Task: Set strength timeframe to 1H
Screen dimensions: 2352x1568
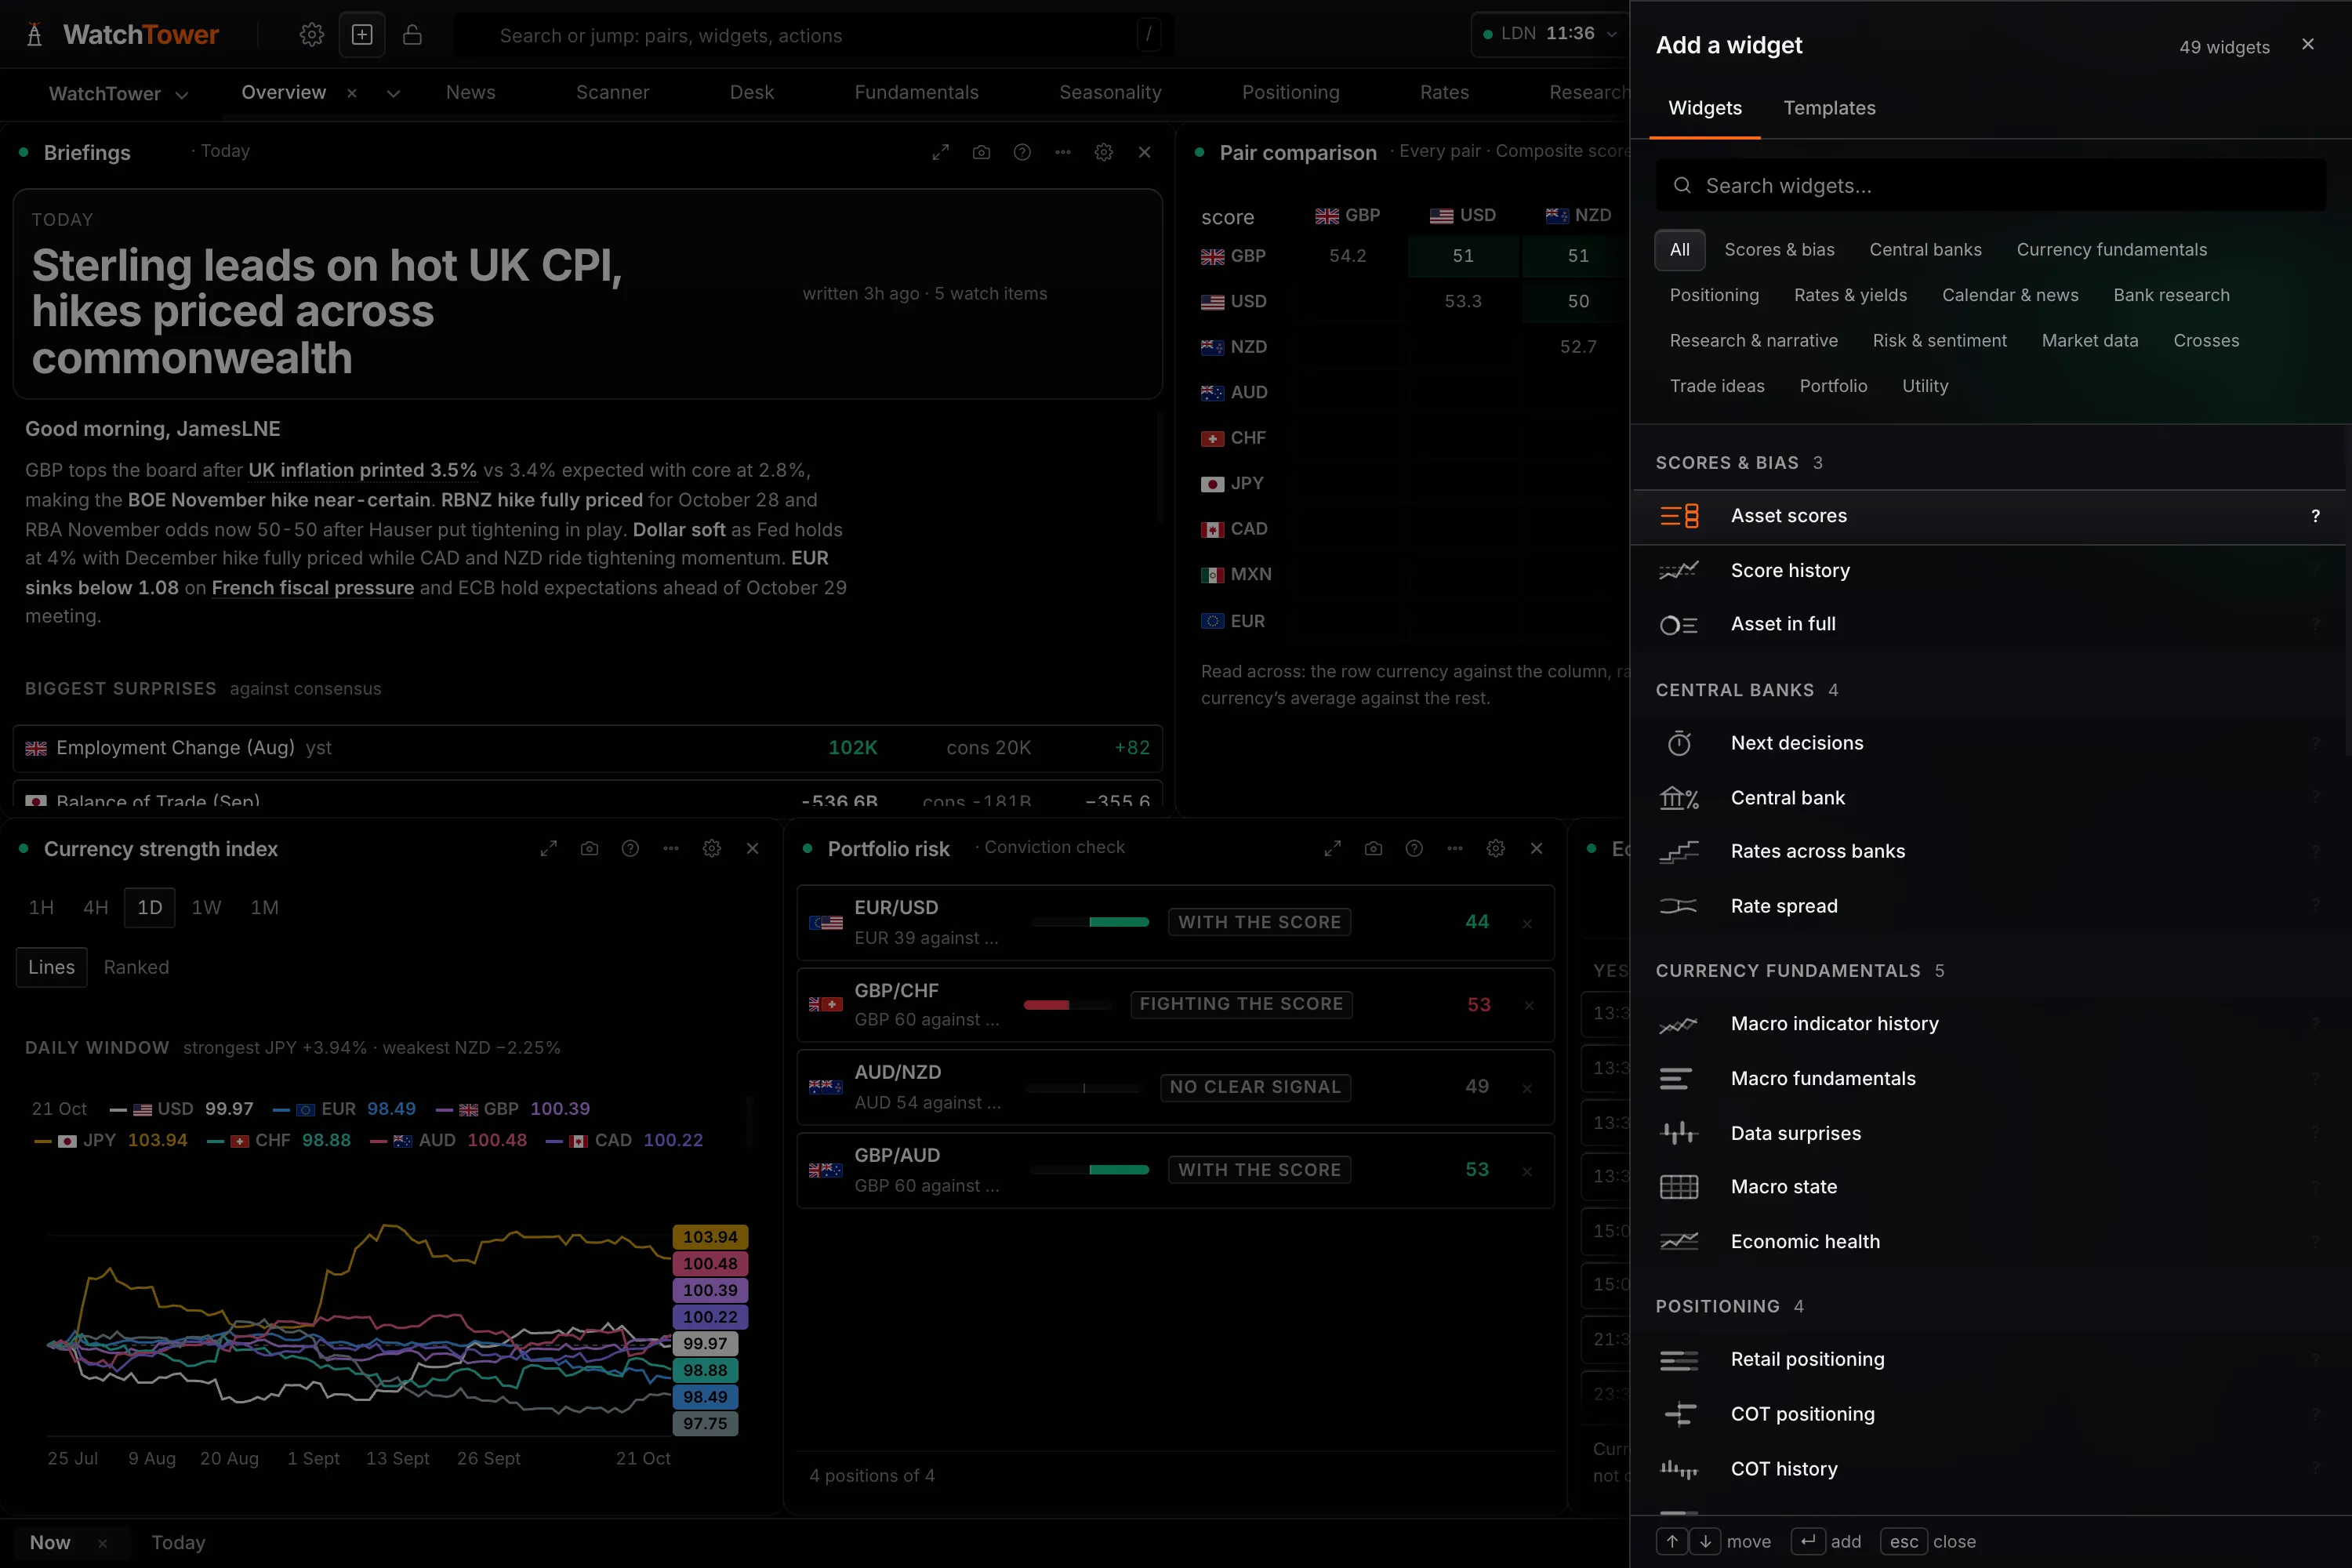Action: 41,907
